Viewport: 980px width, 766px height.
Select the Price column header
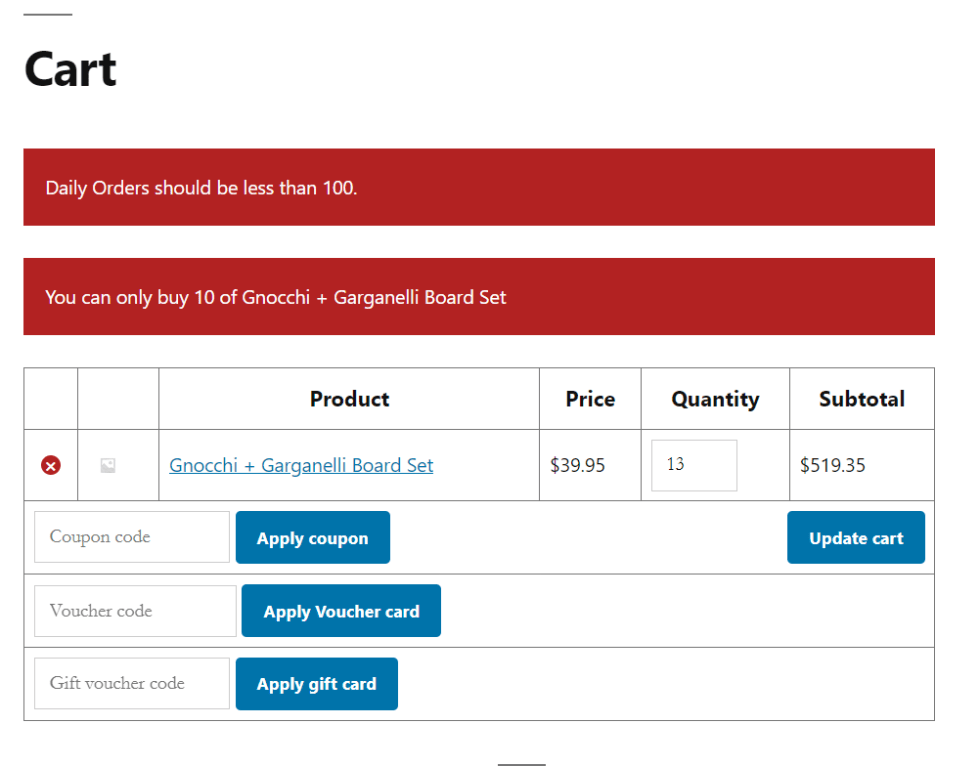coord(590,399)
